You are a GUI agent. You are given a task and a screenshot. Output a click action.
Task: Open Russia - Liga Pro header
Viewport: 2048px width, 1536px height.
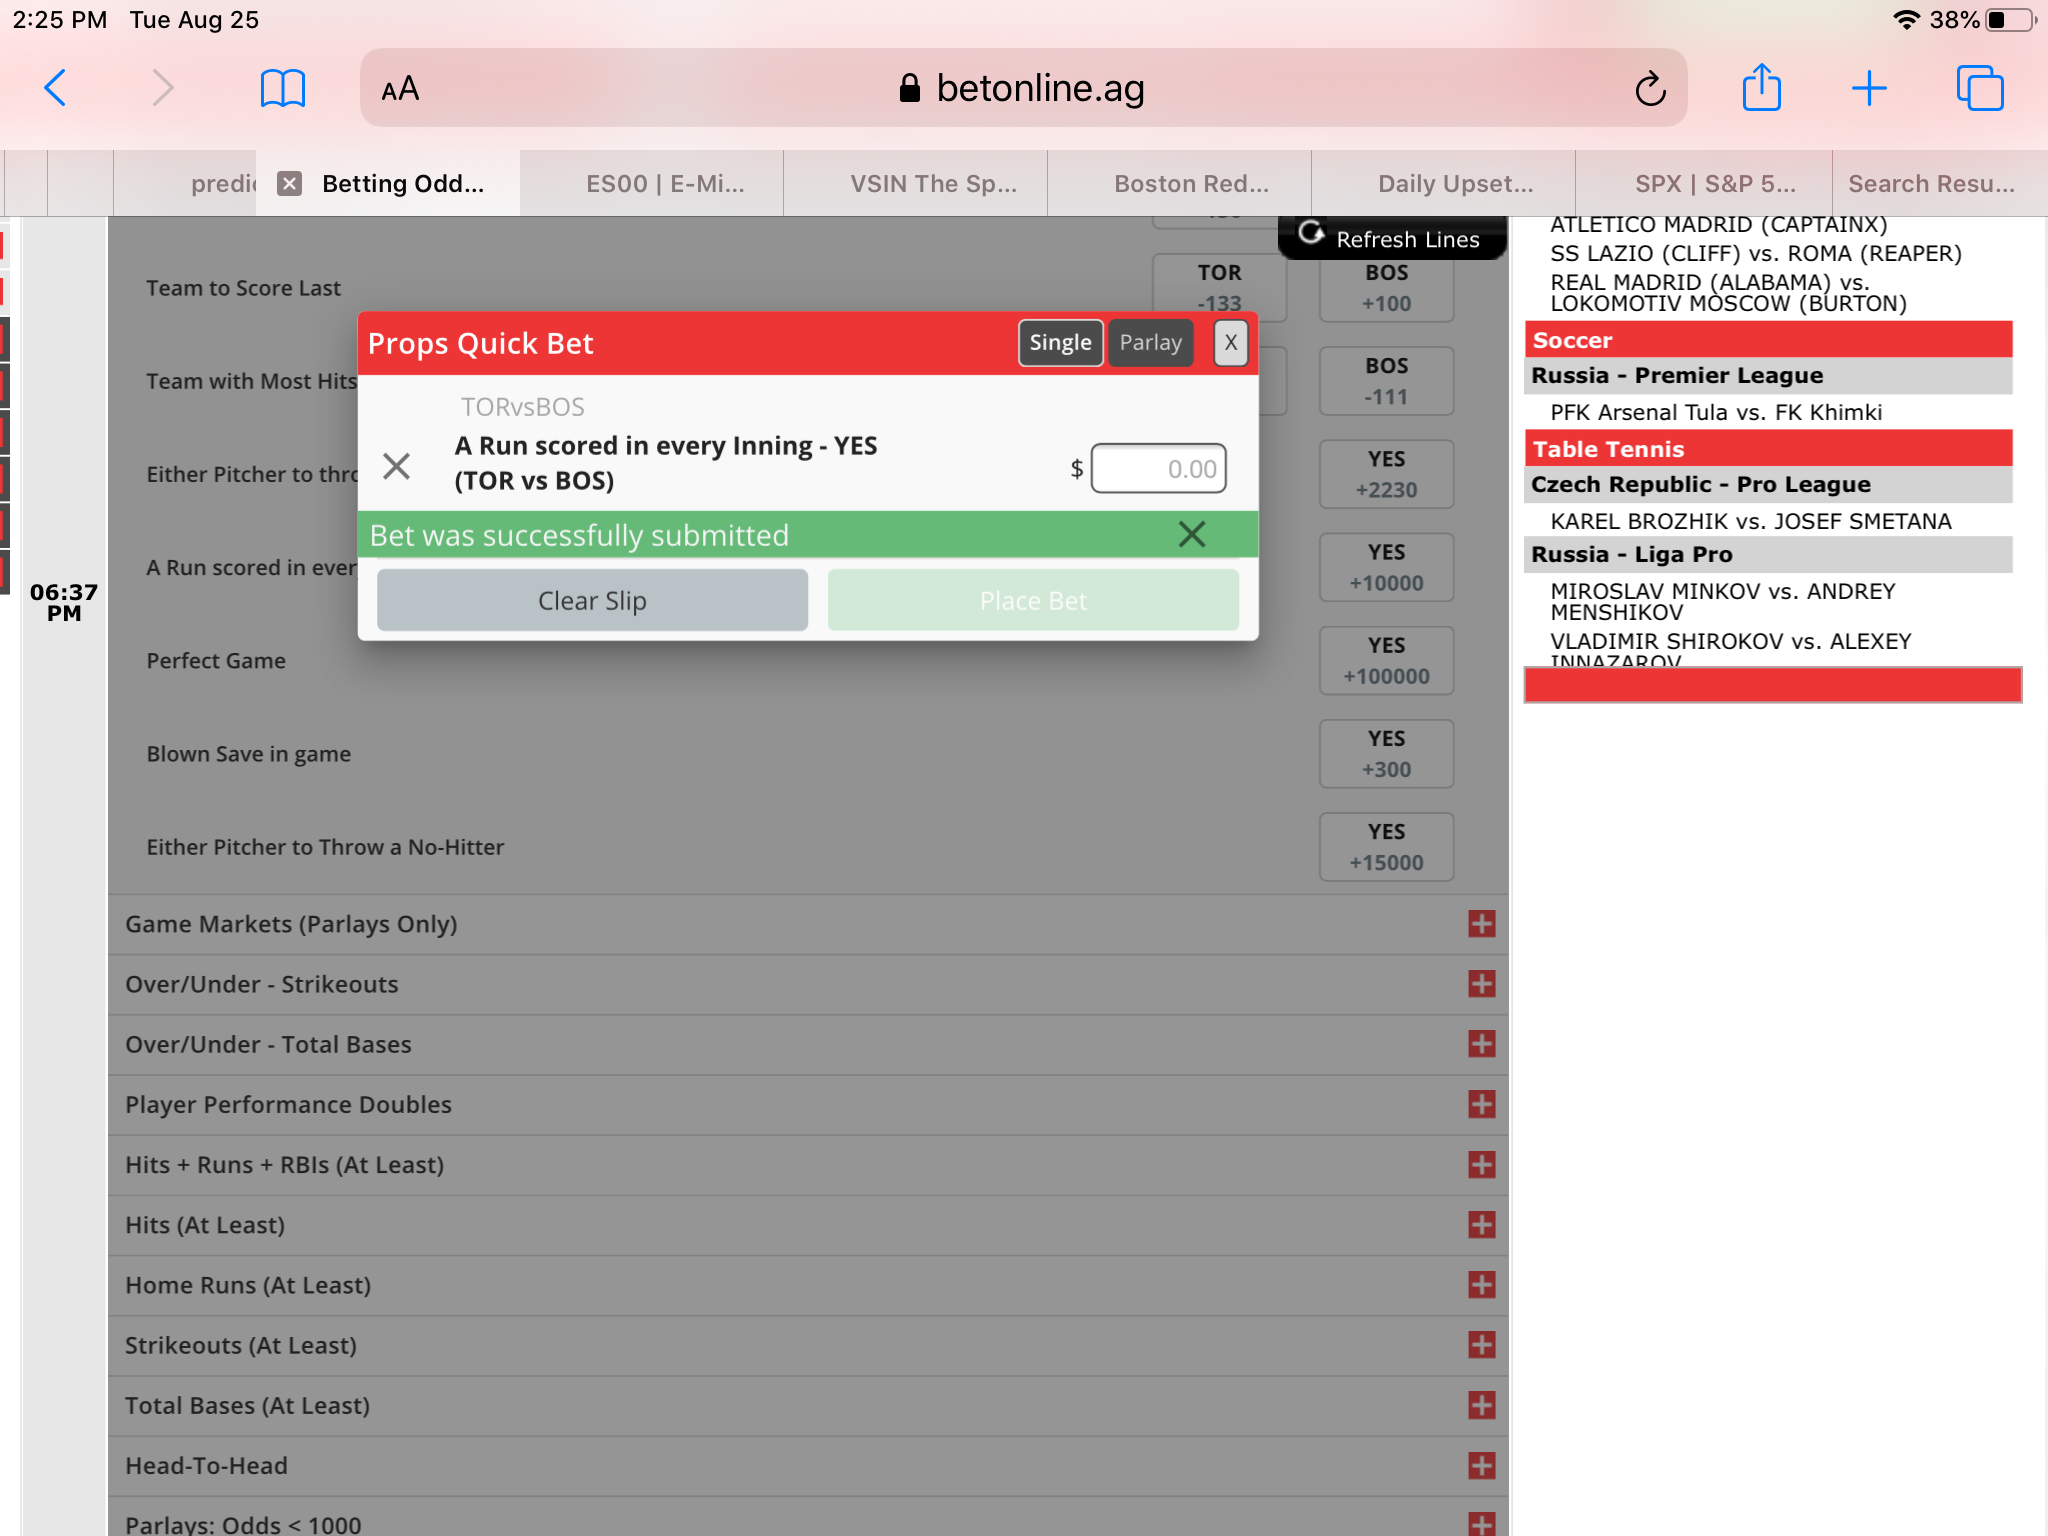click(x=1768, y=555)
